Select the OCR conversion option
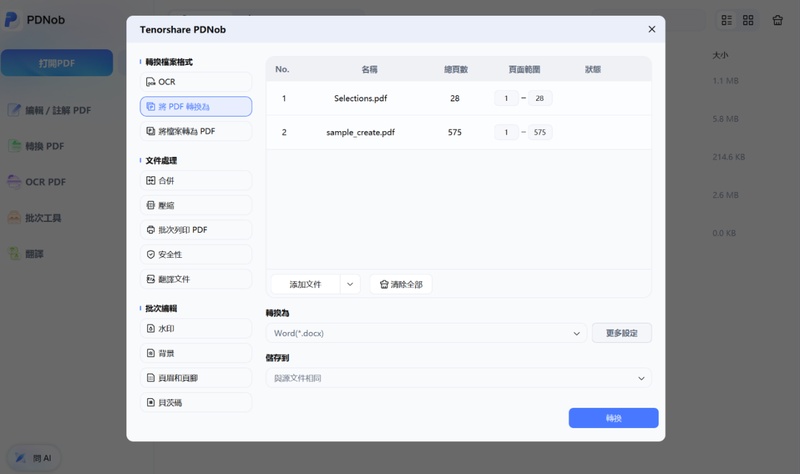 click(x=196, y=82)
